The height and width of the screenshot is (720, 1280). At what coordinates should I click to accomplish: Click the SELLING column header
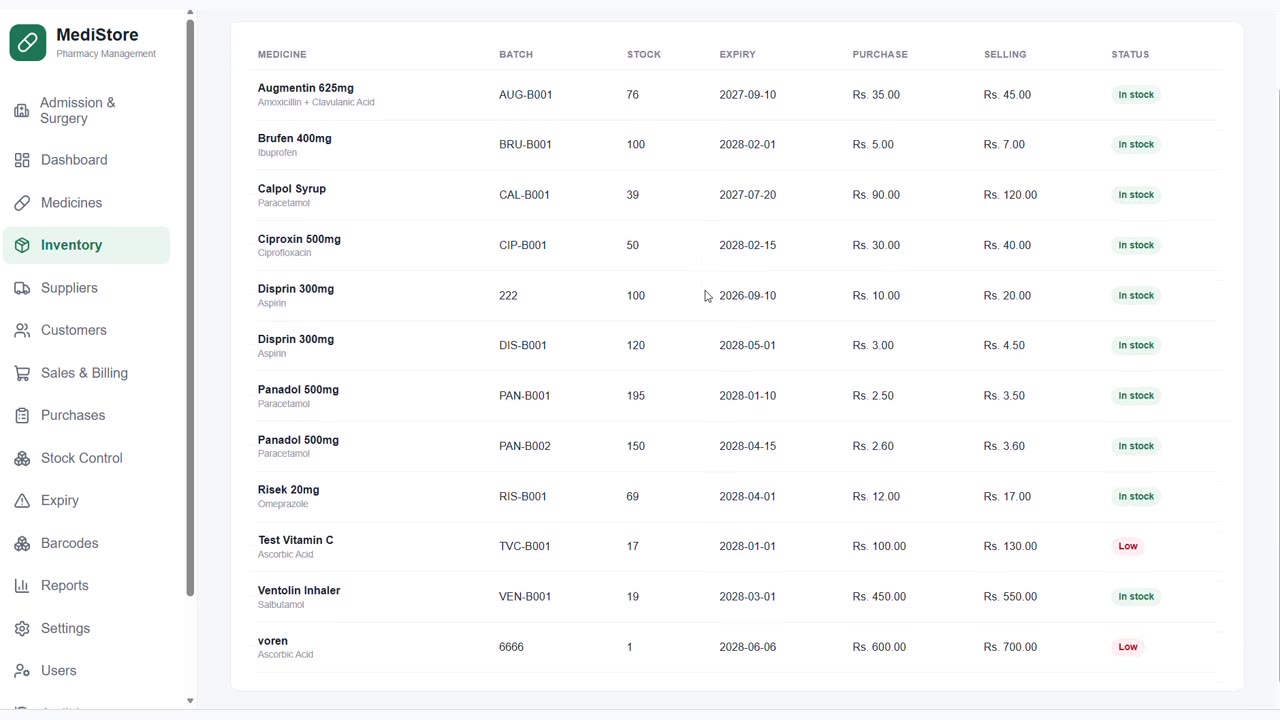(1005, 54)
